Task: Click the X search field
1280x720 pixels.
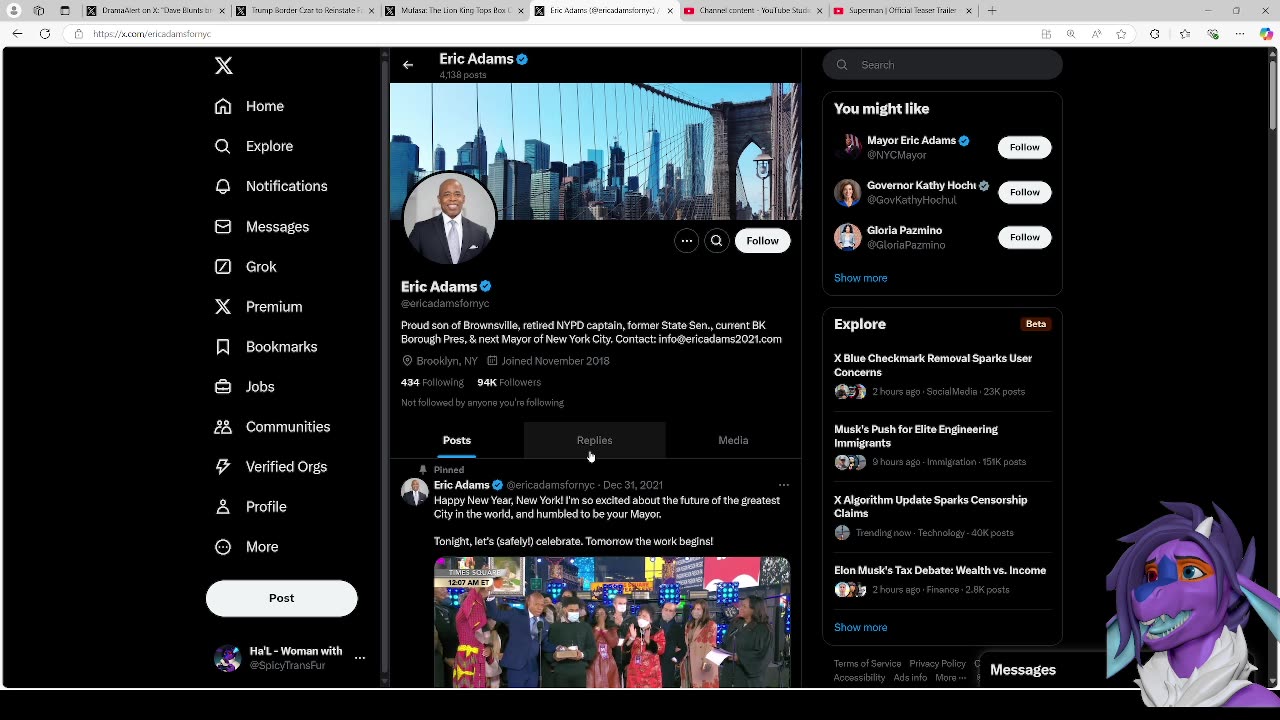Action: 942,65
